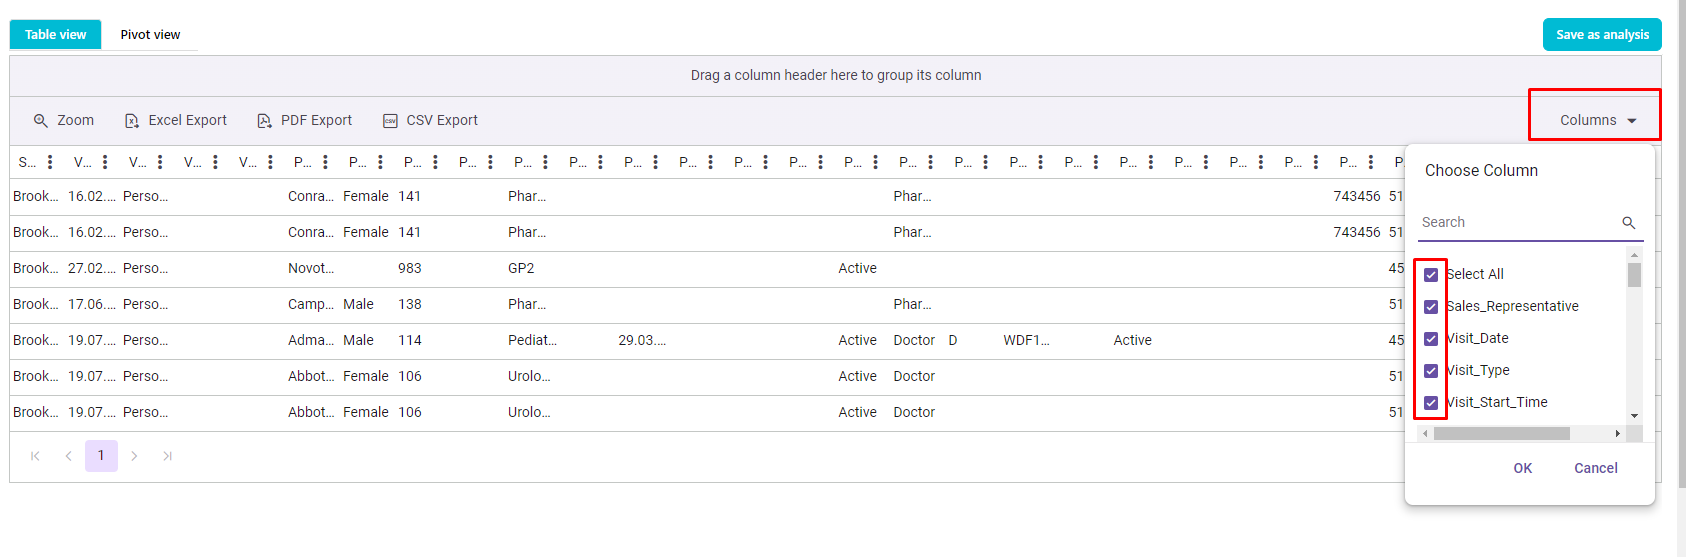This screenshot has width=1686, height=557.
Task: Click the PDF Export icon
Action: coord(264,121)
